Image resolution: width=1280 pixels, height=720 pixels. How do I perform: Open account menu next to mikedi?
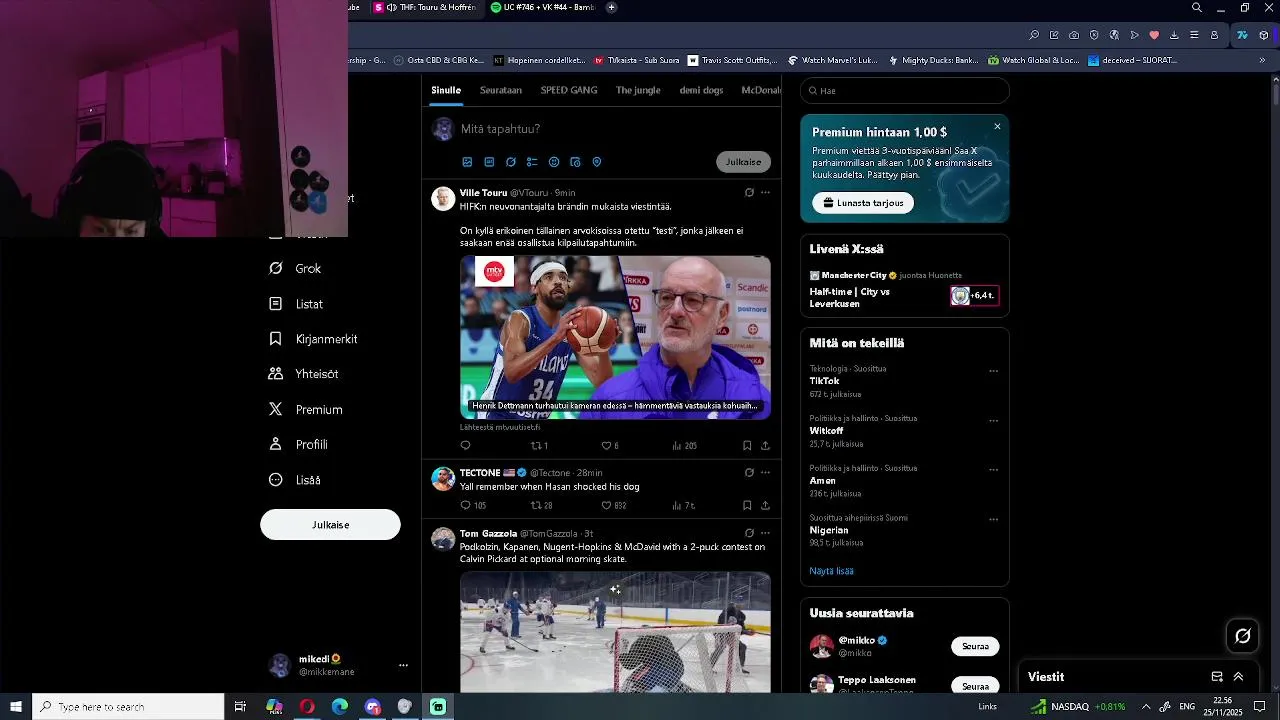point(403,665)
